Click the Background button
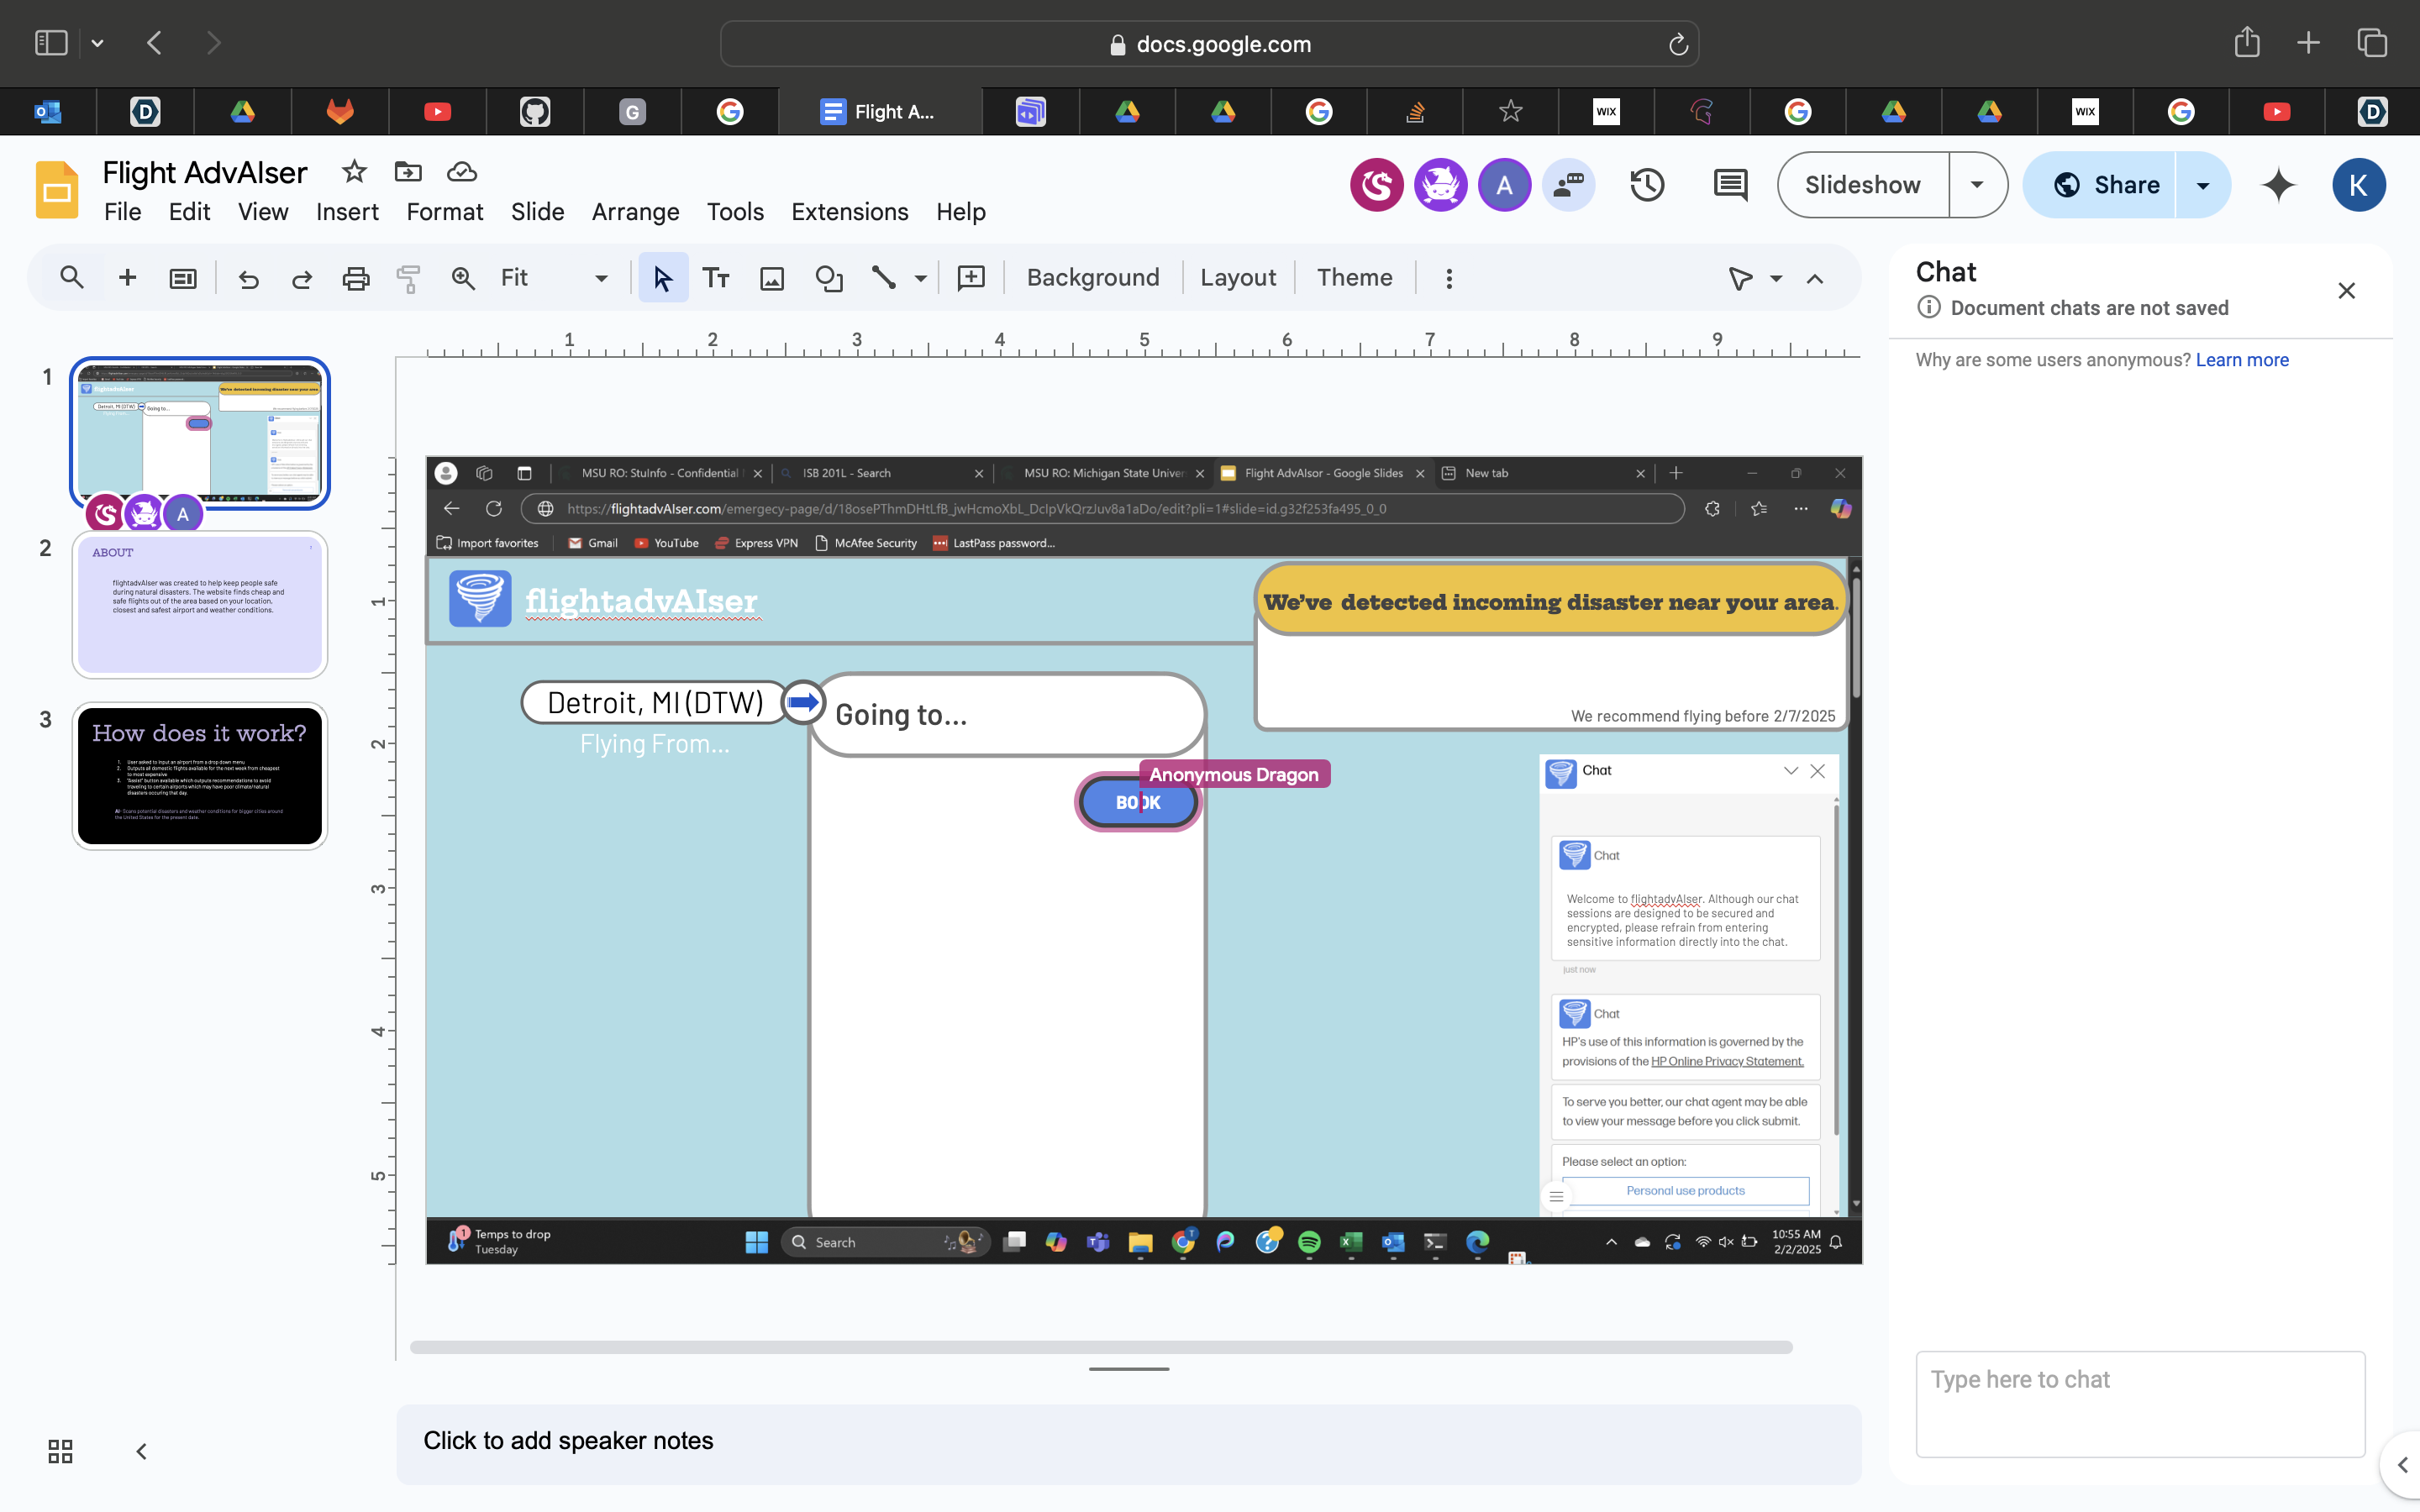Image resolution: width=2420 pixels, height=1512 pixels. (x=1092, y=278)
